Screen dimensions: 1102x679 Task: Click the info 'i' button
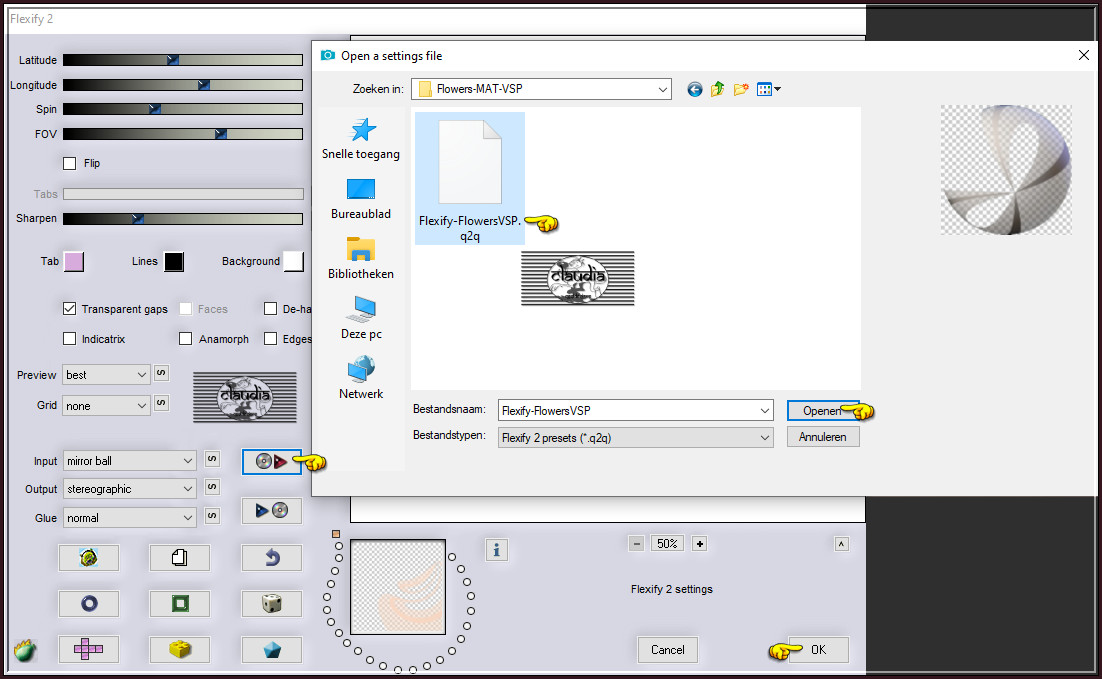[x=496, y=550]
